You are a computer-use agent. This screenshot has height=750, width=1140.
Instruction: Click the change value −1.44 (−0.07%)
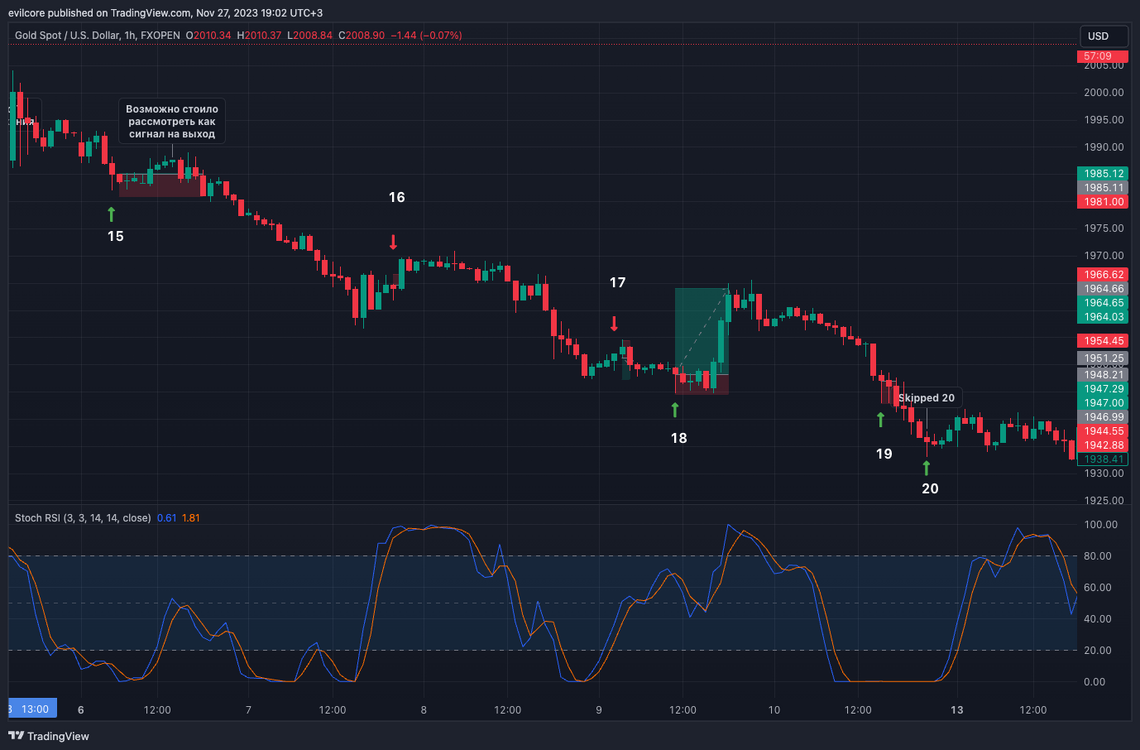click(426, 35)
